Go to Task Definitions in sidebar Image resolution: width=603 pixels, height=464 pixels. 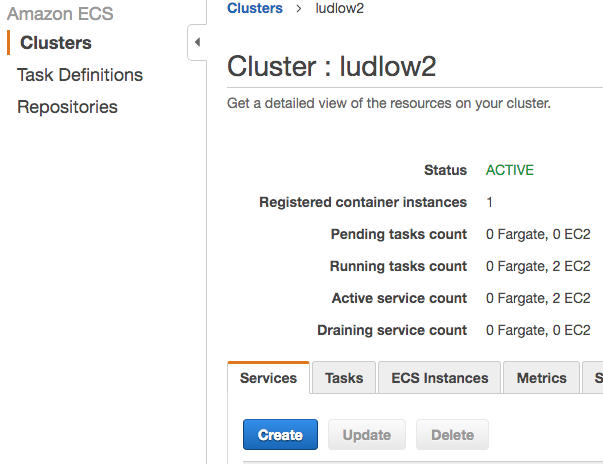pyautogui.click(x=80, y=75)
